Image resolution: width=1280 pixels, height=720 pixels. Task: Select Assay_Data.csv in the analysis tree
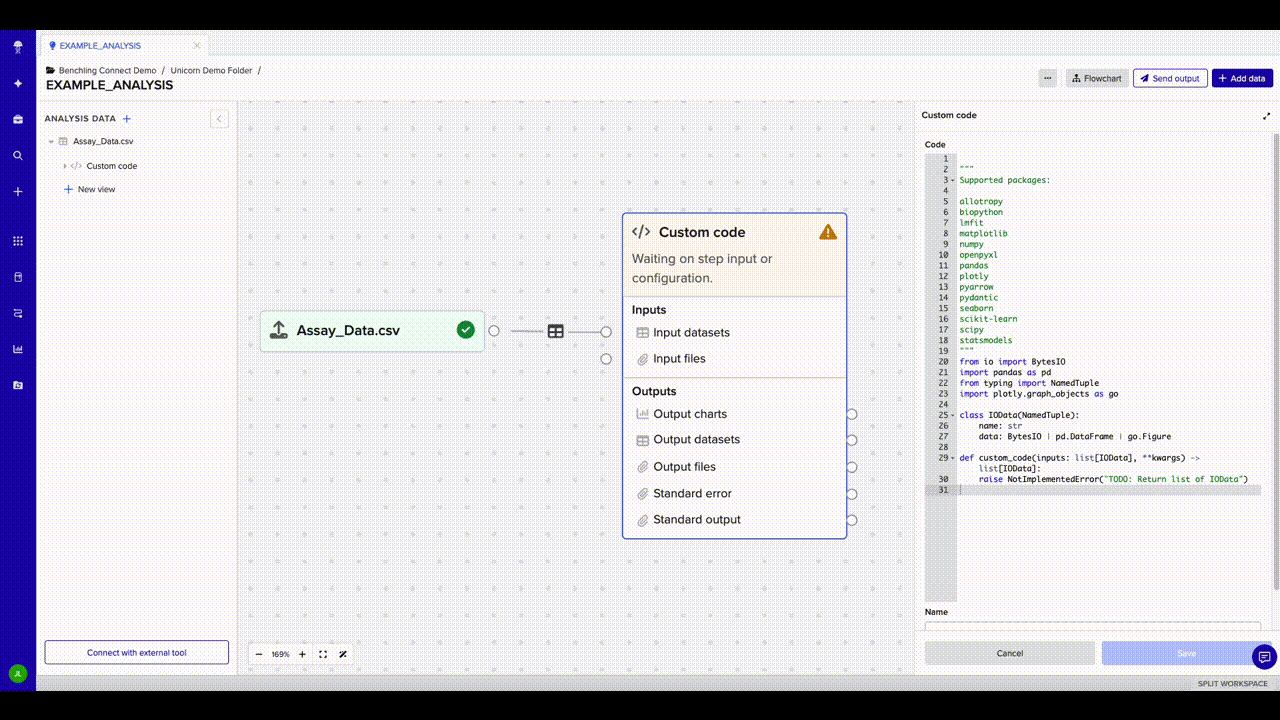pyautogui.click(x=103, y=142)
